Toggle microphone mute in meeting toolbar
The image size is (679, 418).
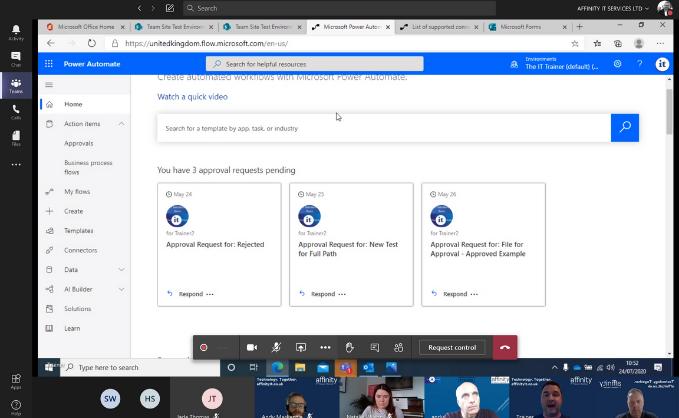276,347
